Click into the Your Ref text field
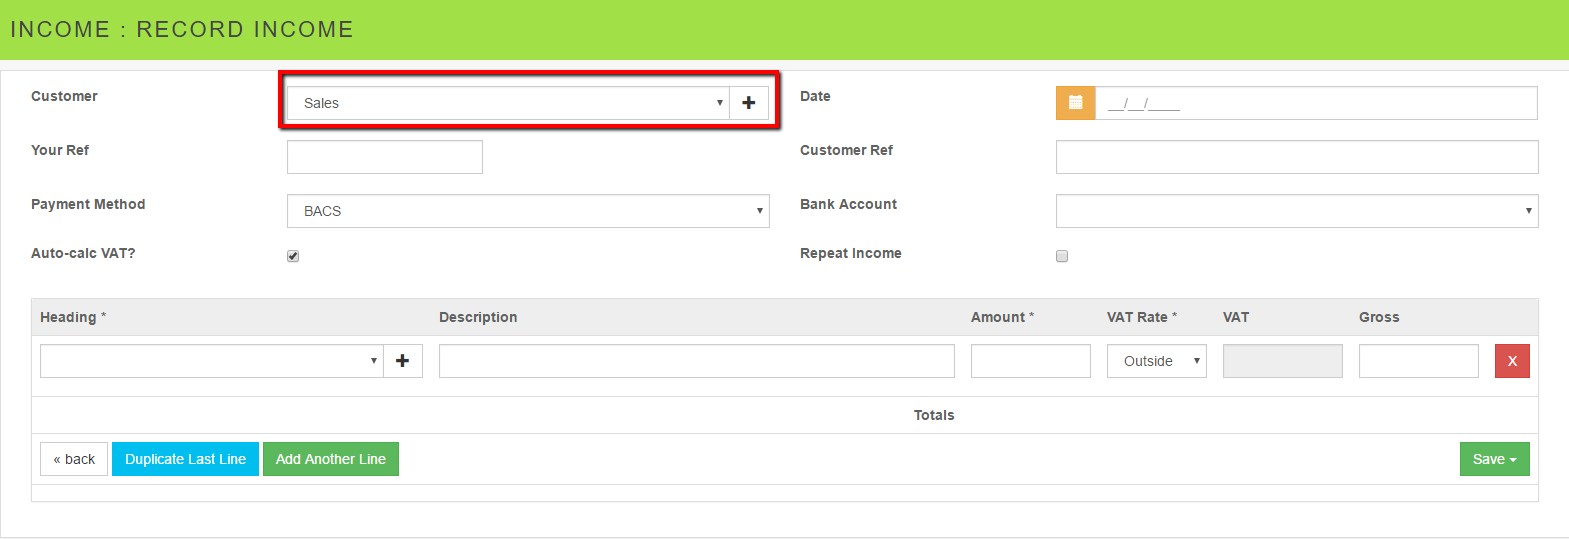1569x539 pixels. [x=385, y=157]
